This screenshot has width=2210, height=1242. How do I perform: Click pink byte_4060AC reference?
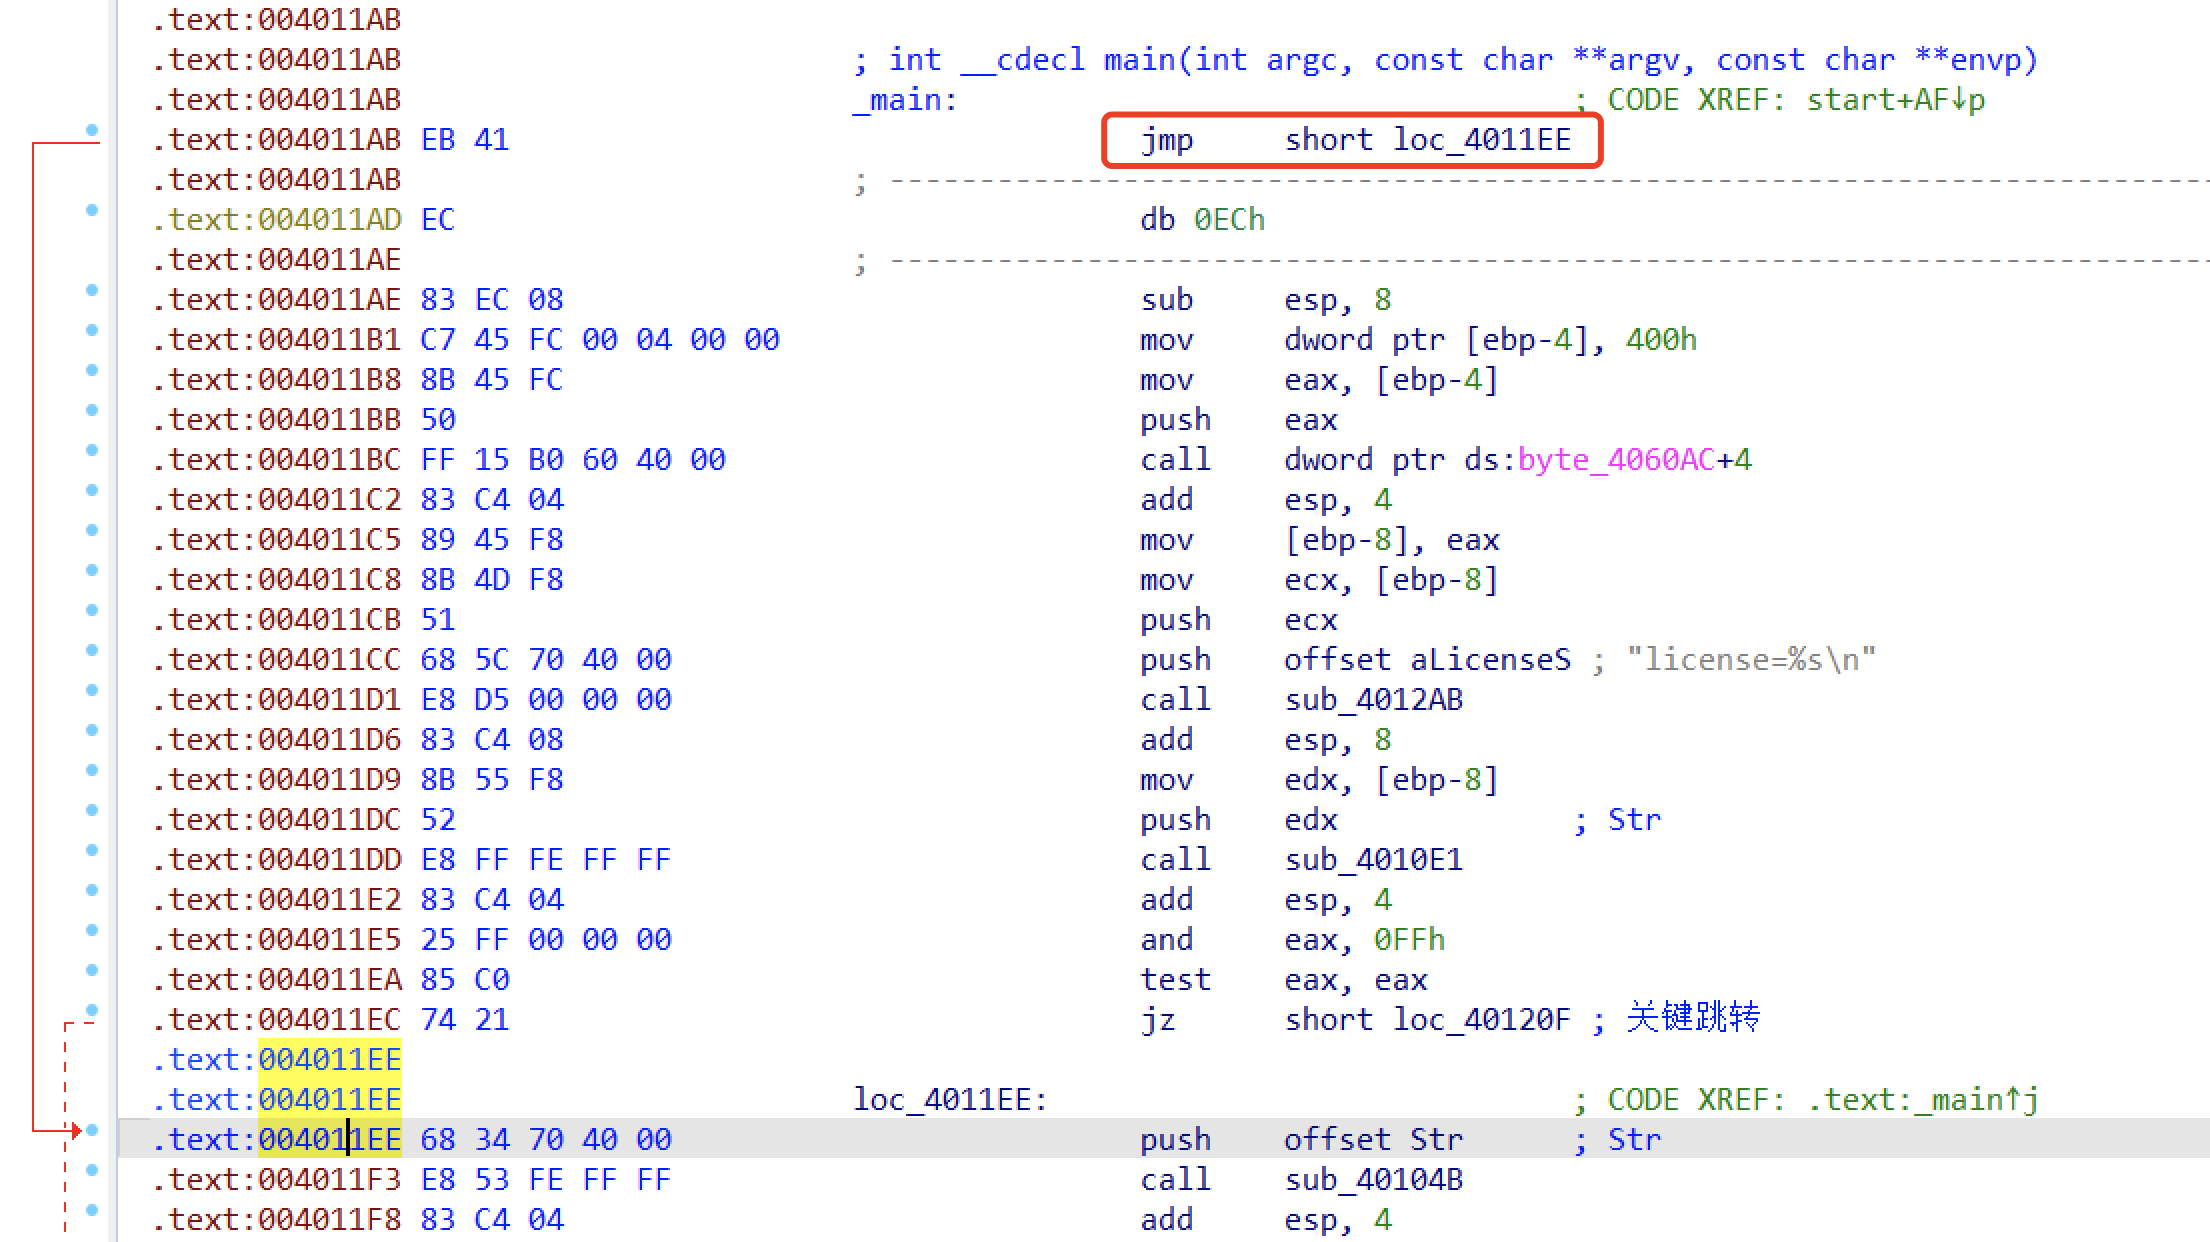click(x=1615, y=460)
